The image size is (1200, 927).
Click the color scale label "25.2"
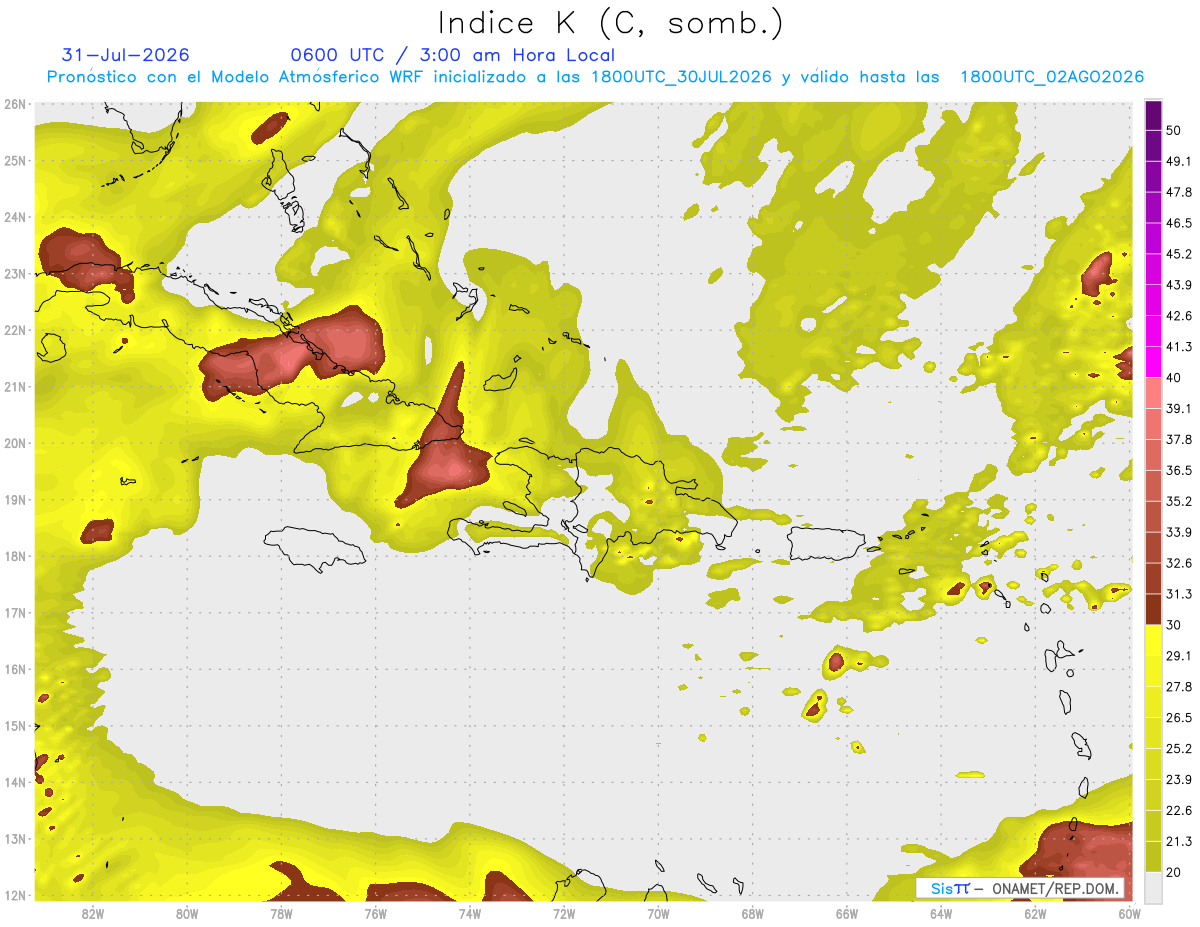tap(1178, 749)
